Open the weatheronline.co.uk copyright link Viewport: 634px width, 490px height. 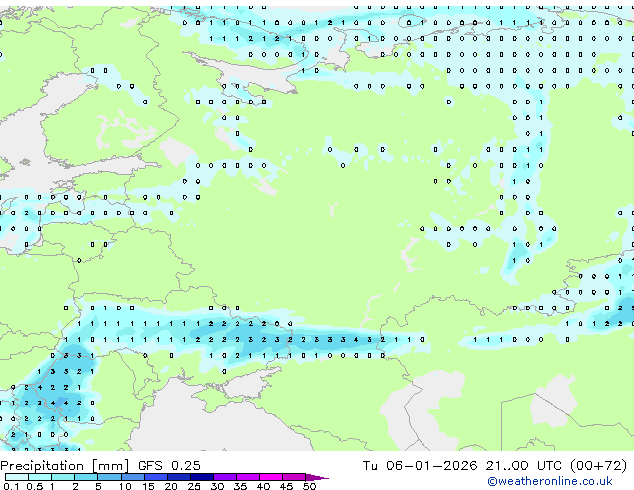[x=549, y=481]
